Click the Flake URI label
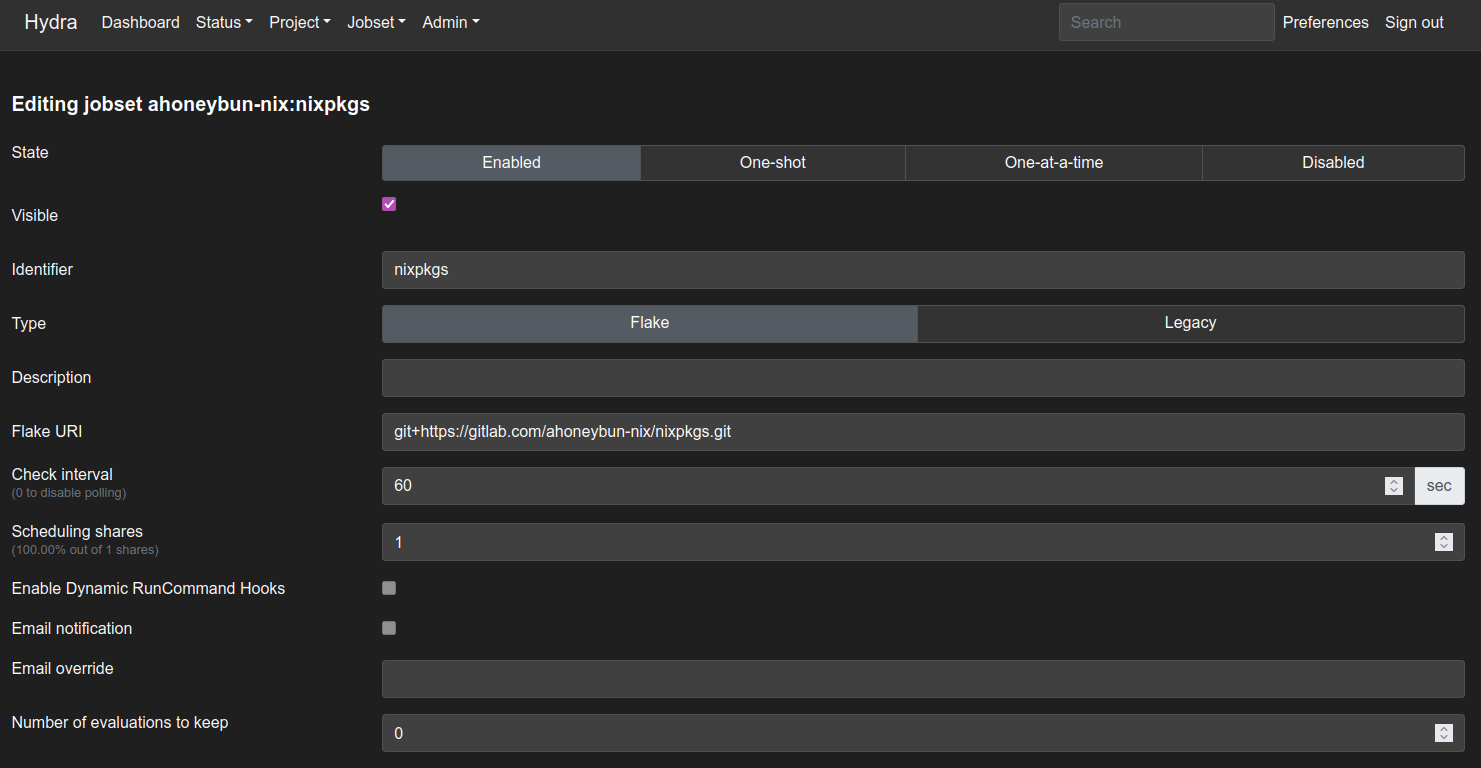Image resolution: width=1481 pixels, height=768 pixels. click(47, 431)
